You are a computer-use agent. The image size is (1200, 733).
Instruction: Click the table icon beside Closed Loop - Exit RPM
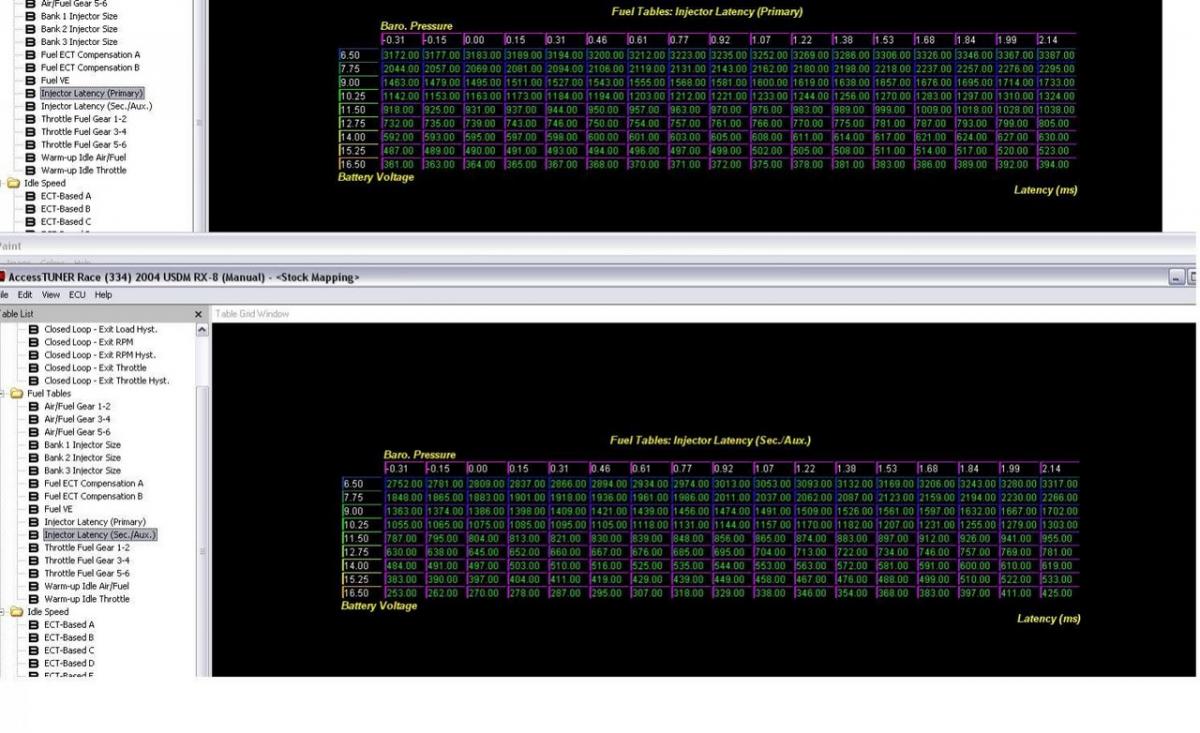click(34, 342)
